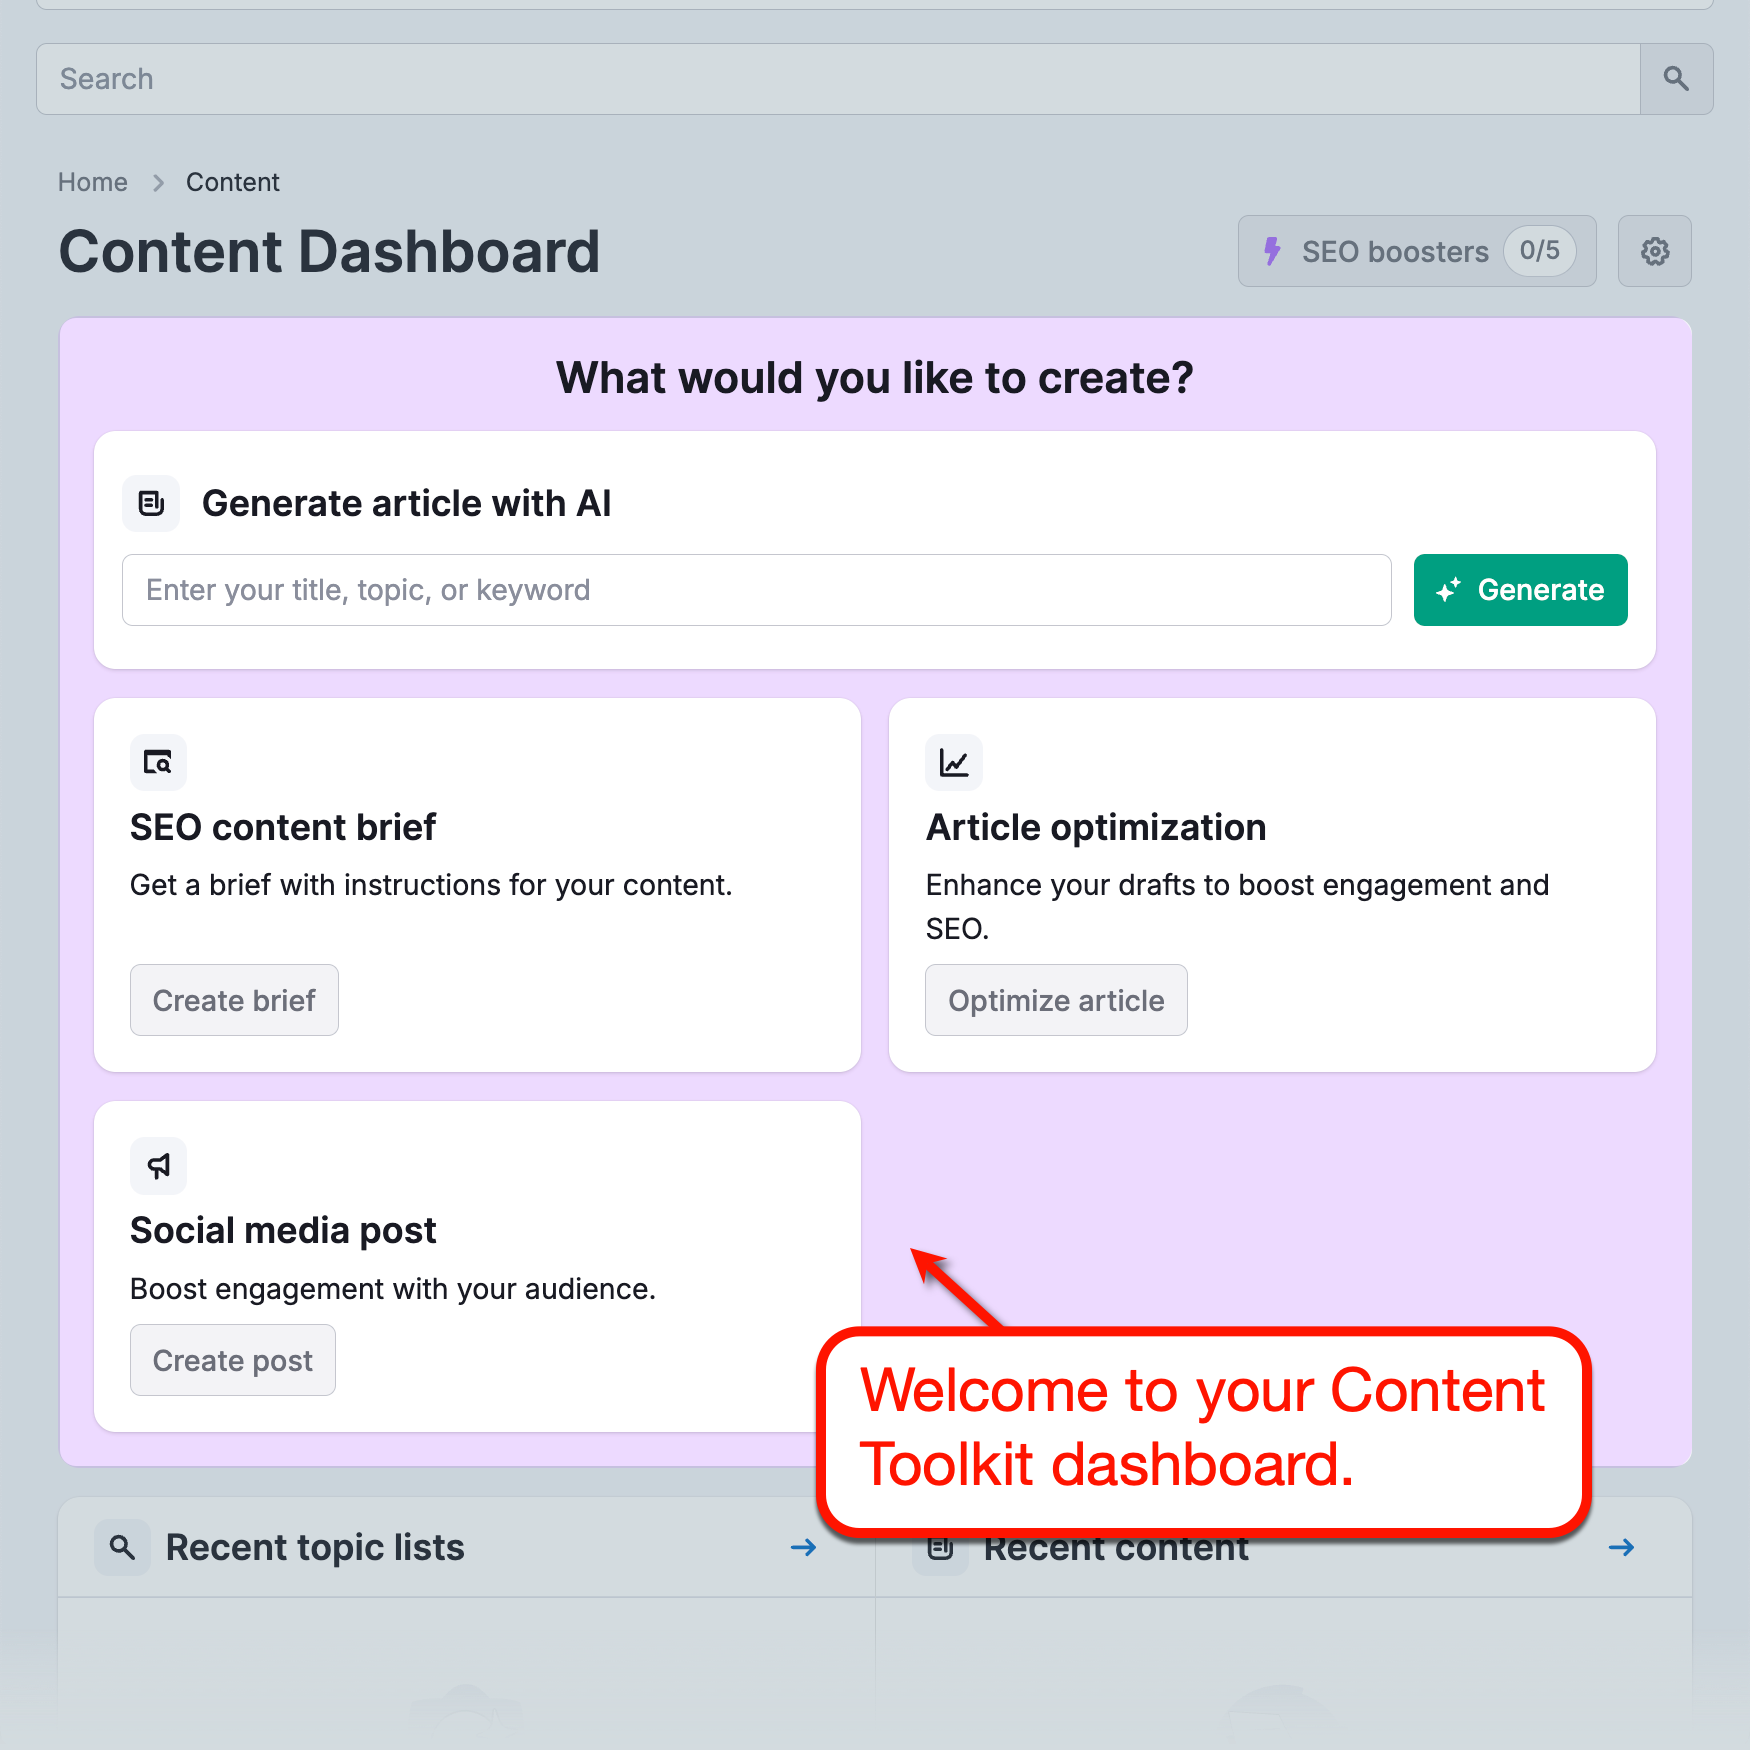Click the Optimize article button

pos(1056,999)
